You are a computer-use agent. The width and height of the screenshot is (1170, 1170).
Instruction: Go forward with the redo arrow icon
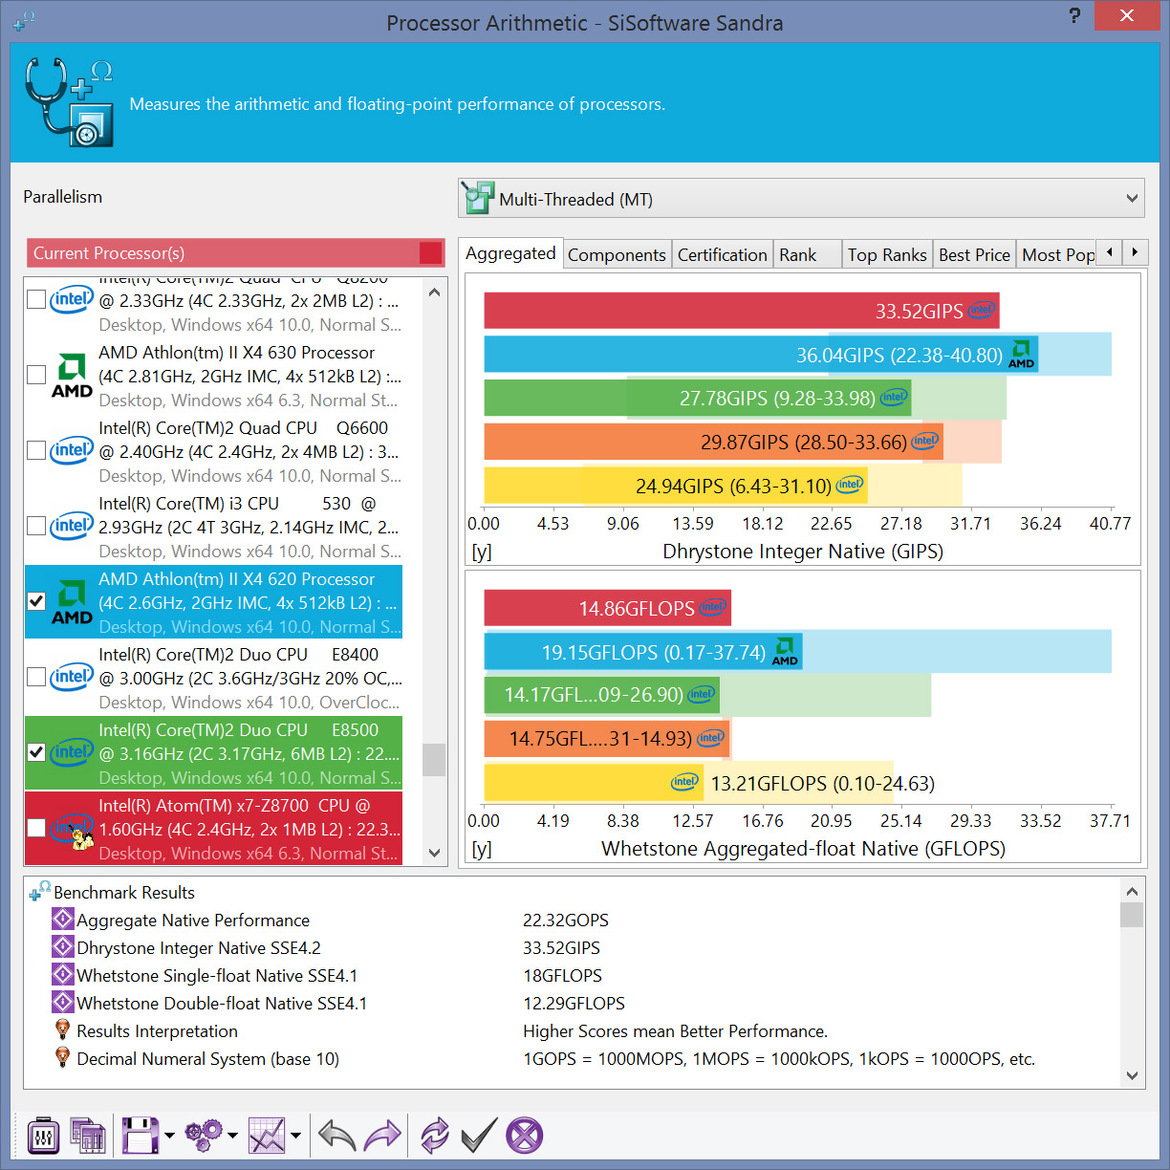click(382, 1135)
